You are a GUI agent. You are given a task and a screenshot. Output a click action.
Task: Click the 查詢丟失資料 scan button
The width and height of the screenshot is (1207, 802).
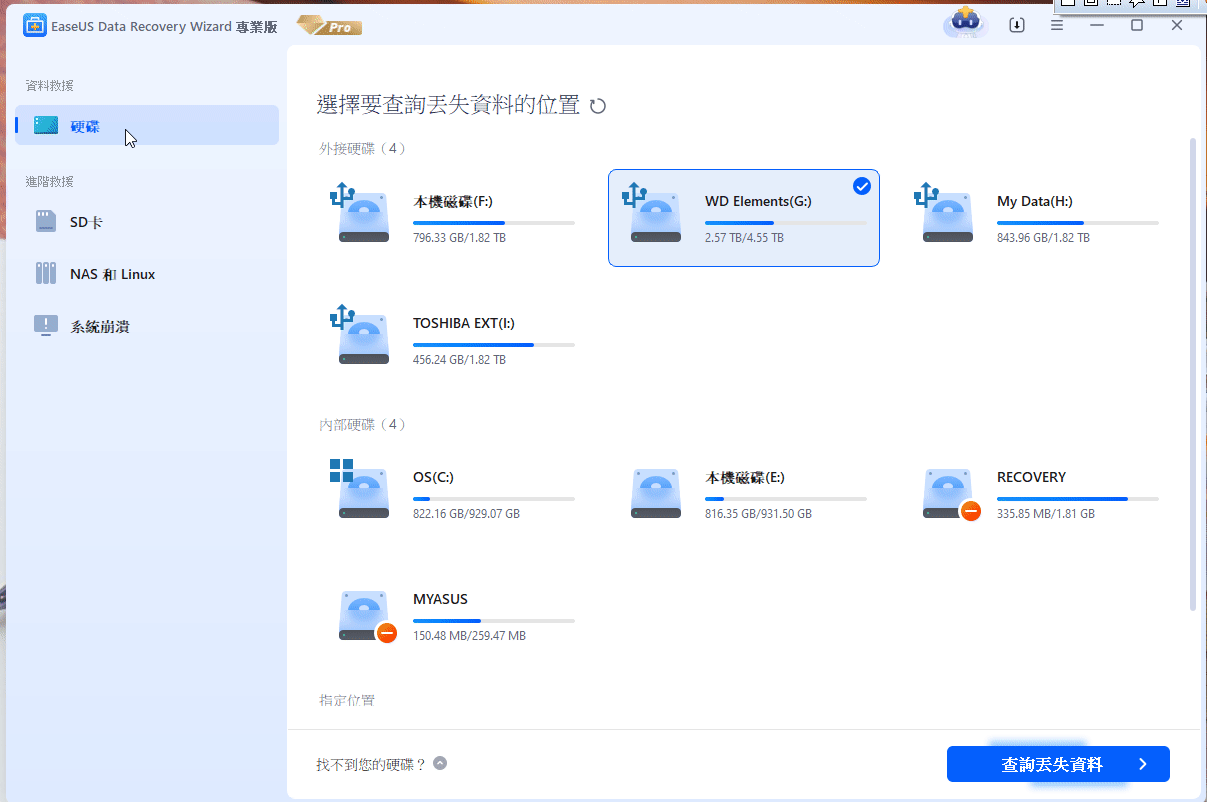1058,764
